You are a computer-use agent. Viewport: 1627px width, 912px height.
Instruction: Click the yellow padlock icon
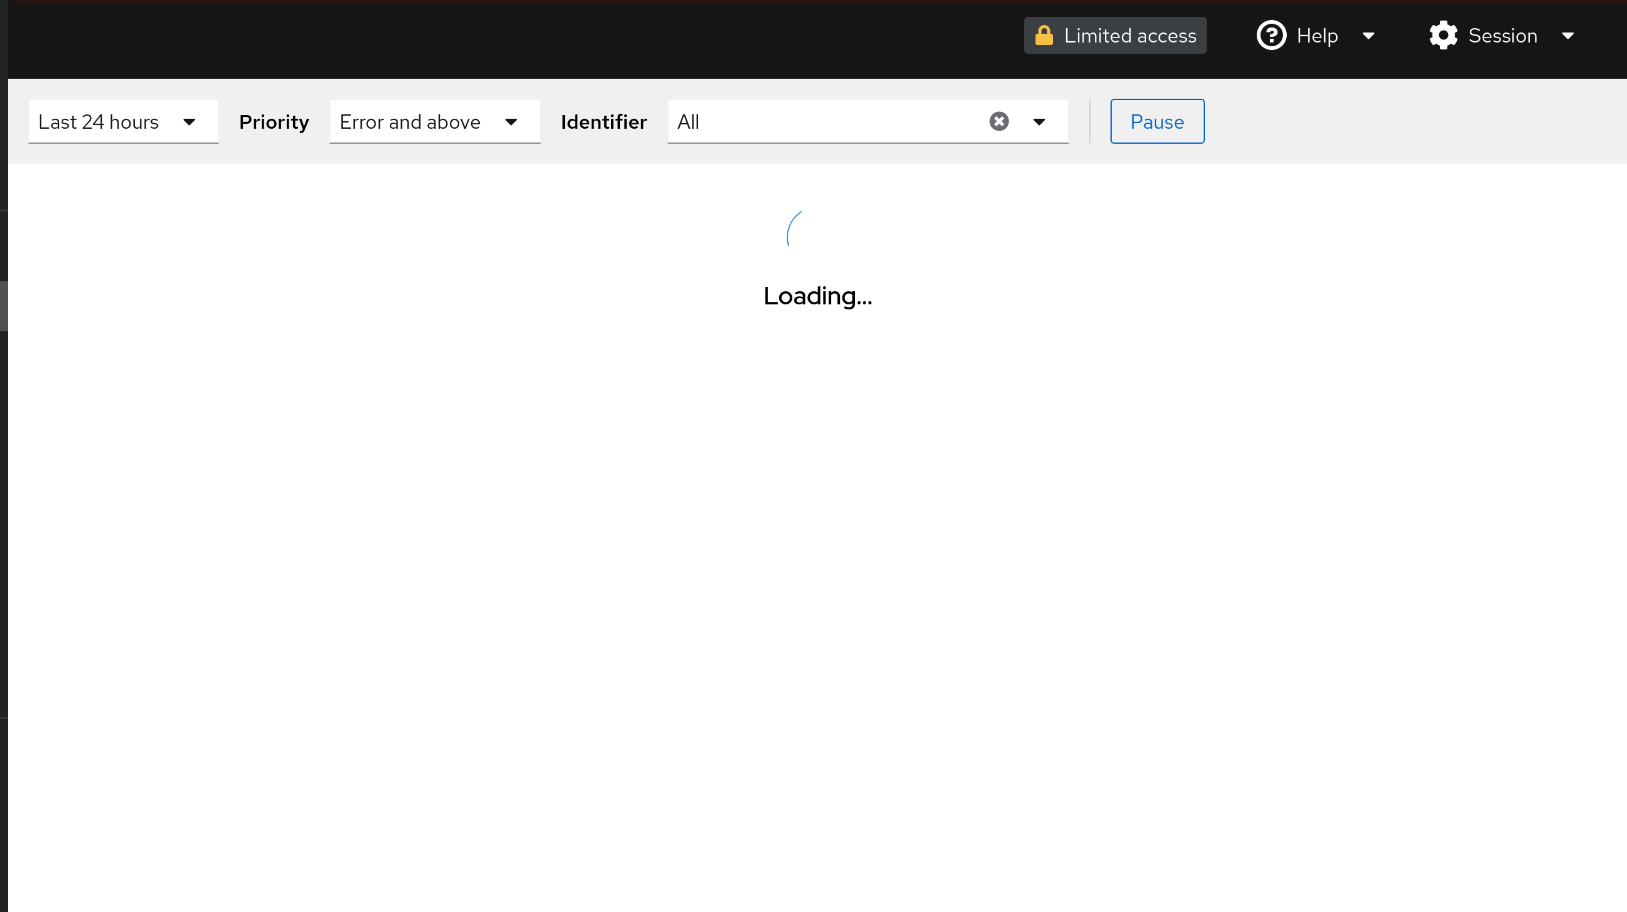coord(1044,36)
